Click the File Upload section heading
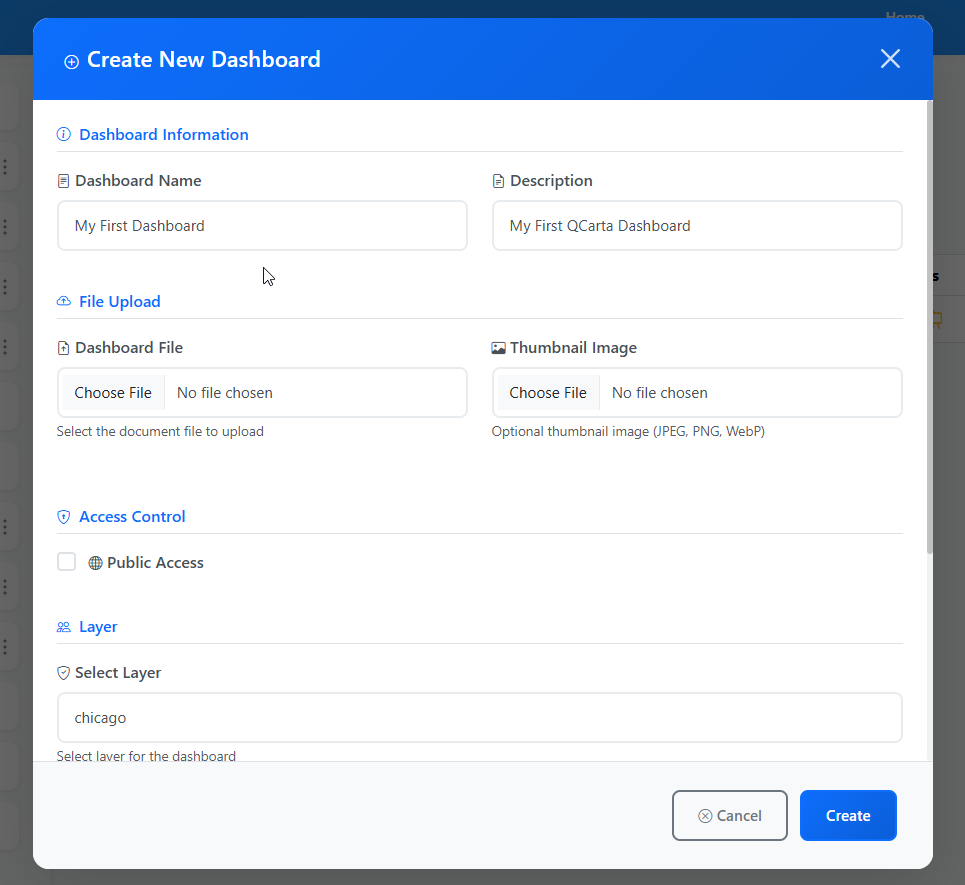 (x=120, y=302)
